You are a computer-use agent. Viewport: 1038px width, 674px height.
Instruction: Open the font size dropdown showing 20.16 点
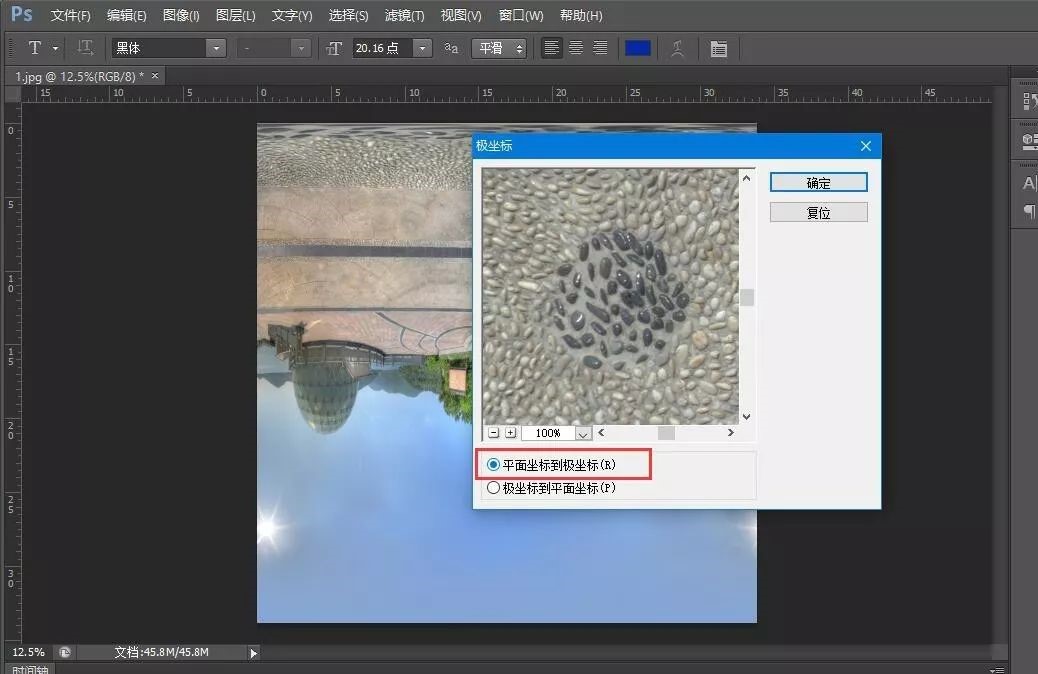pos(422,48)
